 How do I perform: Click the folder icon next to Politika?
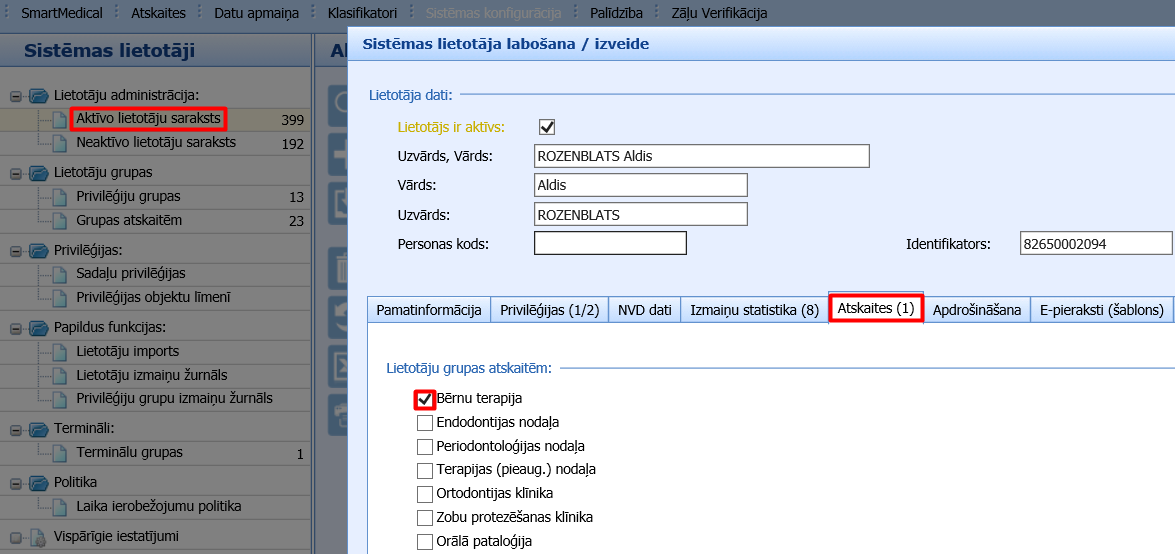(x=39, y=482)
